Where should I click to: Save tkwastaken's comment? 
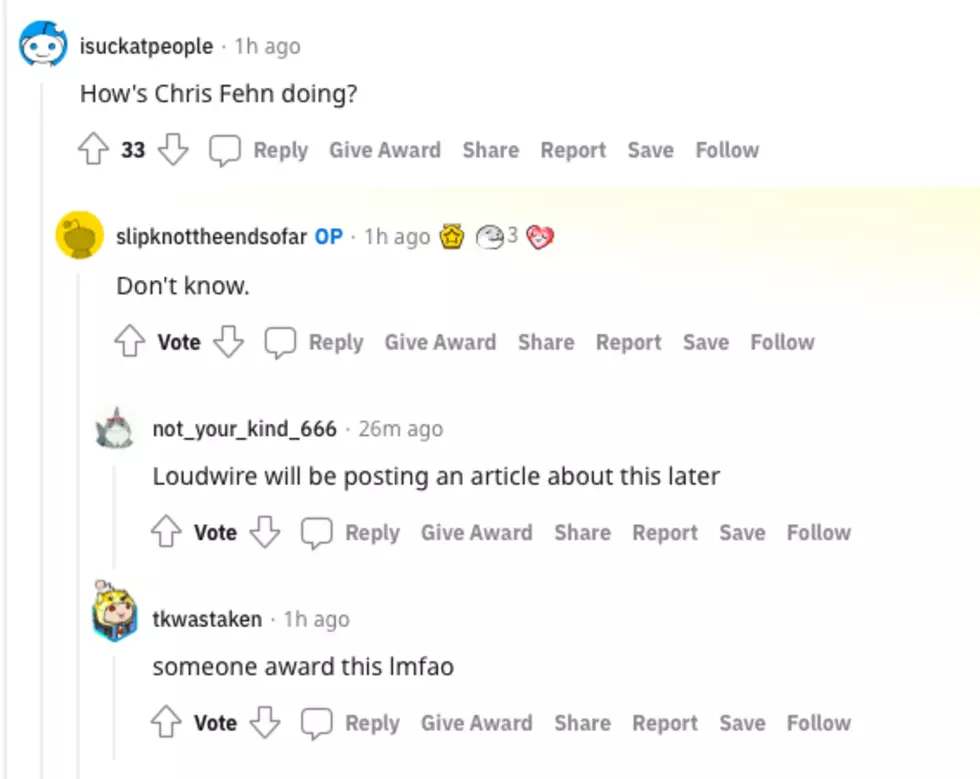click(x=742, y=723)
